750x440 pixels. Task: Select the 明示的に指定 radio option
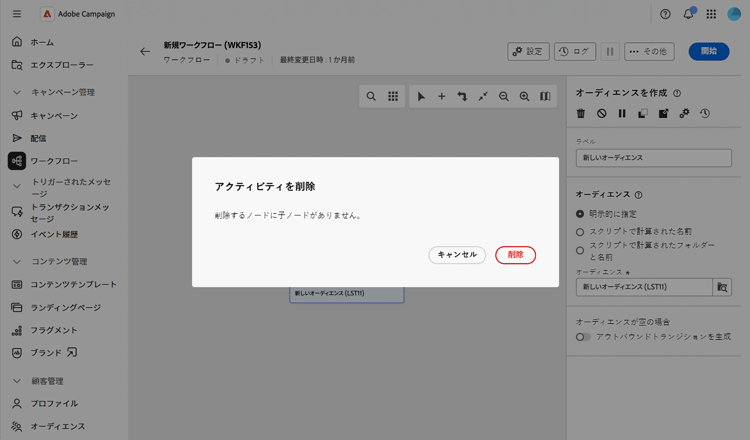pos(580,214)
